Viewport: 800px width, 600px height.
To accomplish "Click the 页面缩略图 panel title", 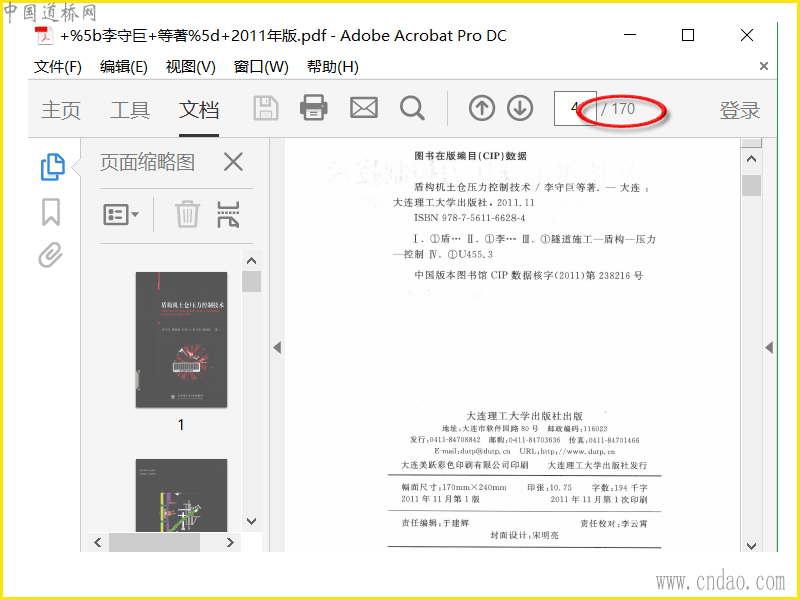I will click(147, 162).
